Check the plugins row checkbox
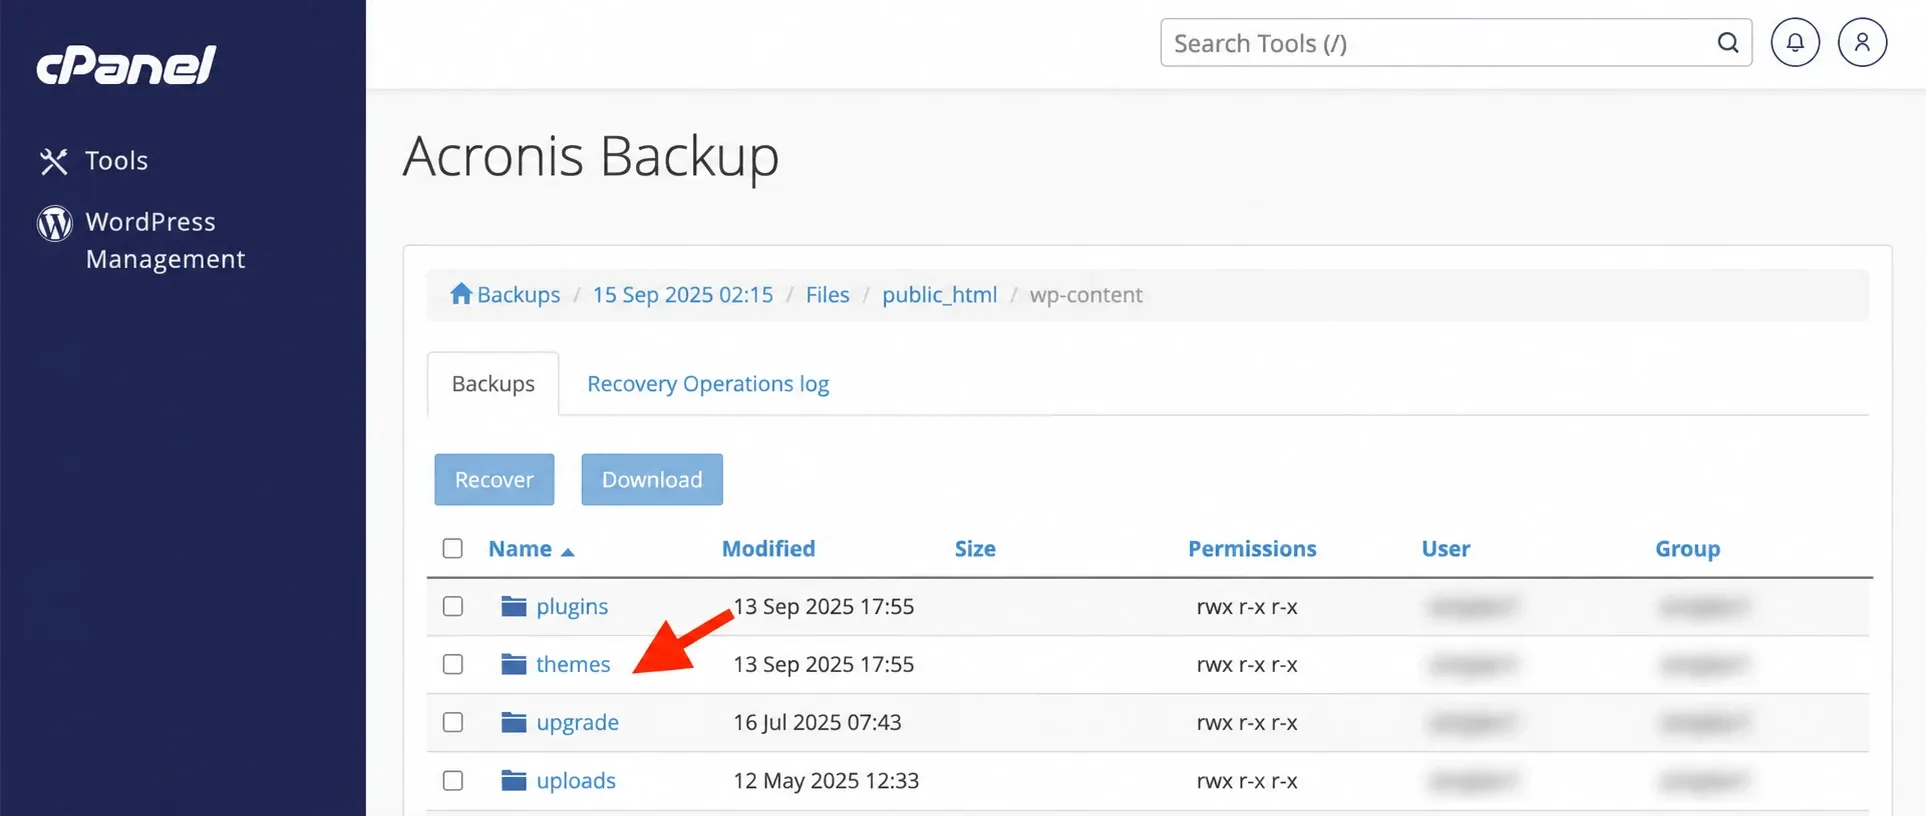Image resolution: width=1926 pixels, height=816 pixels. tap(453, 606)
